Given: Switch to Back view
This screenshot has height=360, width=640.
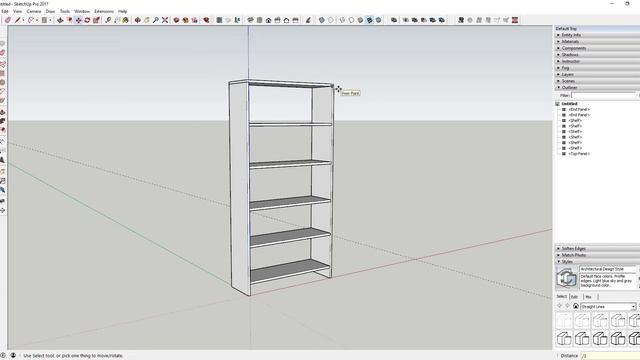Looking at the screenshot, I should (x=286, y=20).
